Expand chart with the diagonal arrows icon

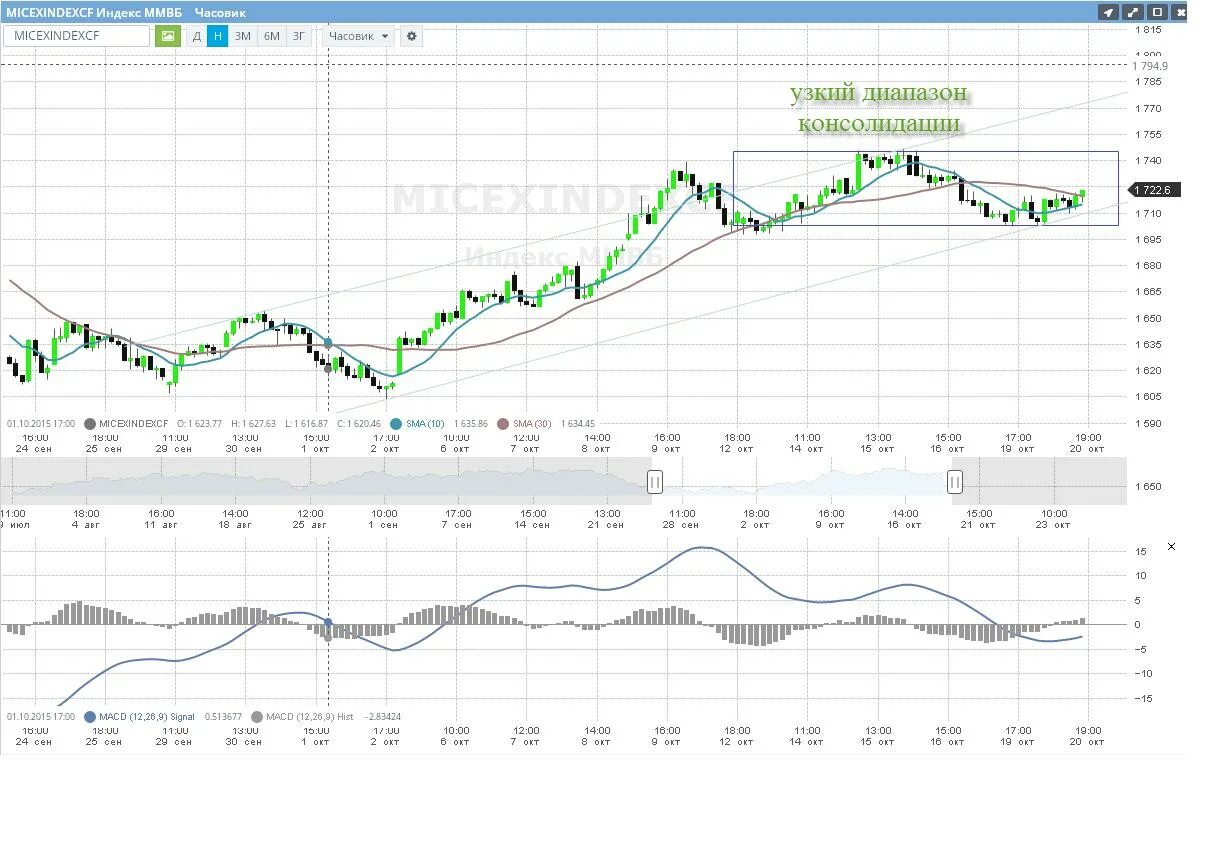[1132, 12]
